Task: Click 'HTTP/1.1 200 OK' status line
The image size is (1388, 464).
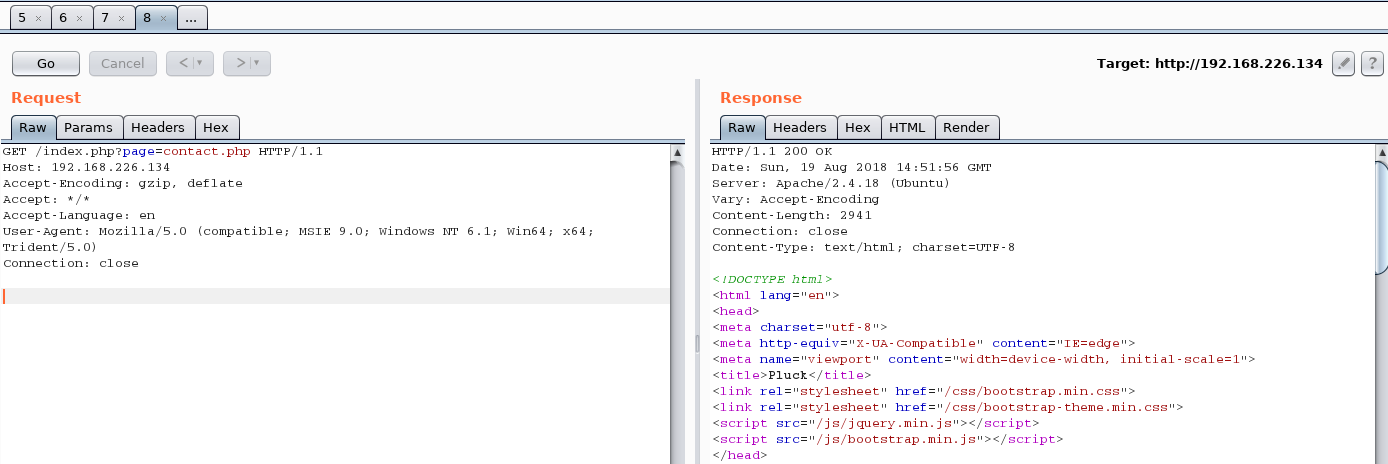Action: coord(772,151)
